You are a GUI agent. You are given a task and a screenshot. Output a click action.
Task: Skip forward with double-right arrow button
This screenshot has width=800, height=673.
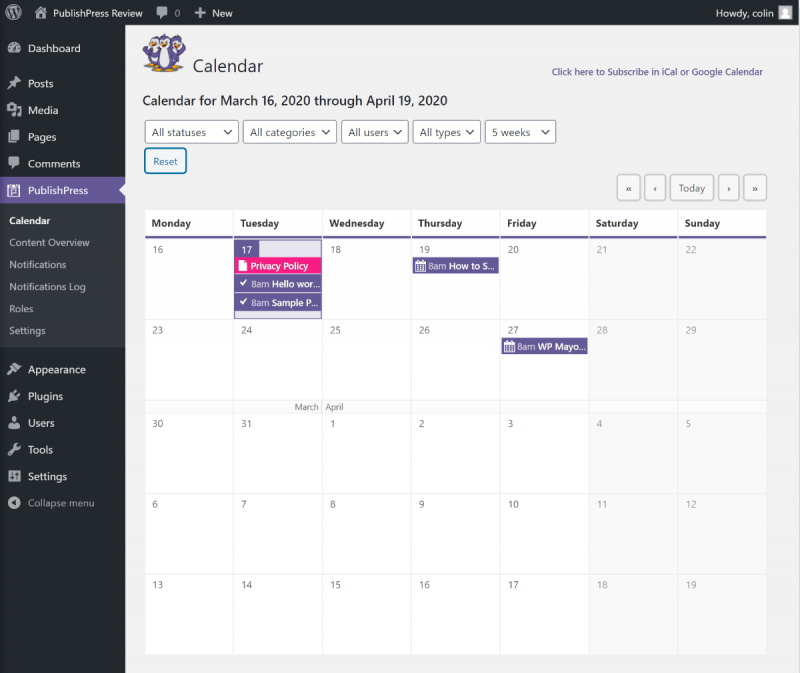755,188
